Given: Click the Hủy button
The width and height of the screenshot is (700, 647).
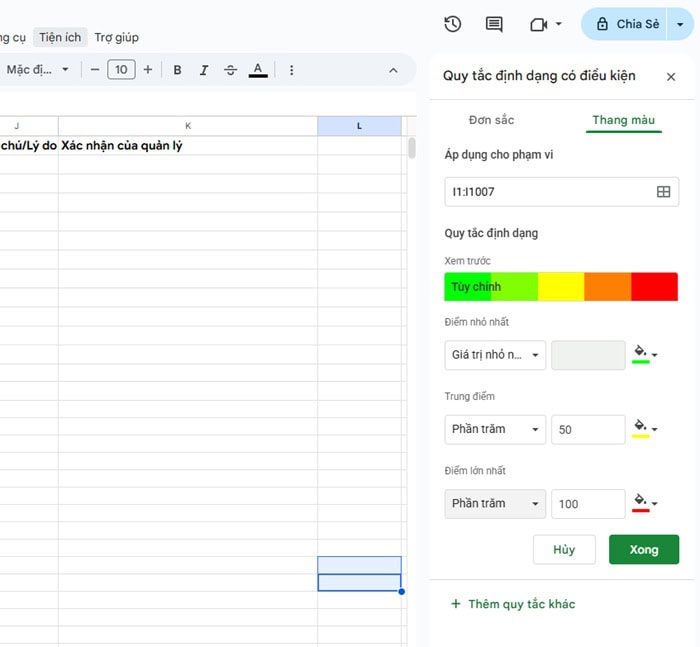Looking at the screenshot, I should 564,549.
